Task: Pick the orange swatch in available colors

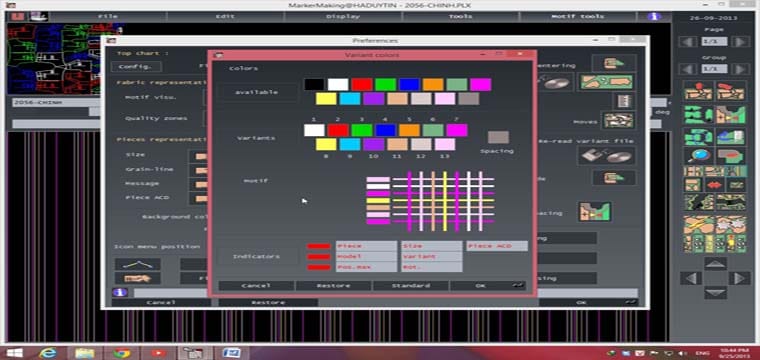Action: click(433, 85)
